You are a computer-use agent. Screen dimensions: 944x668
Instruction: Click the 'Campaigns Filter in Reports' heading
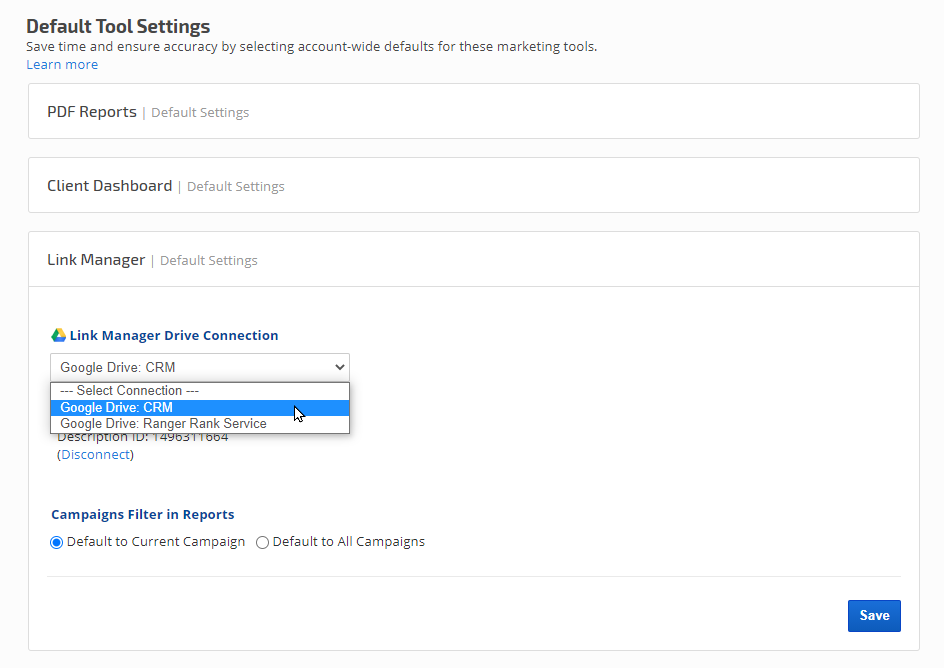(x=142, y=514)
